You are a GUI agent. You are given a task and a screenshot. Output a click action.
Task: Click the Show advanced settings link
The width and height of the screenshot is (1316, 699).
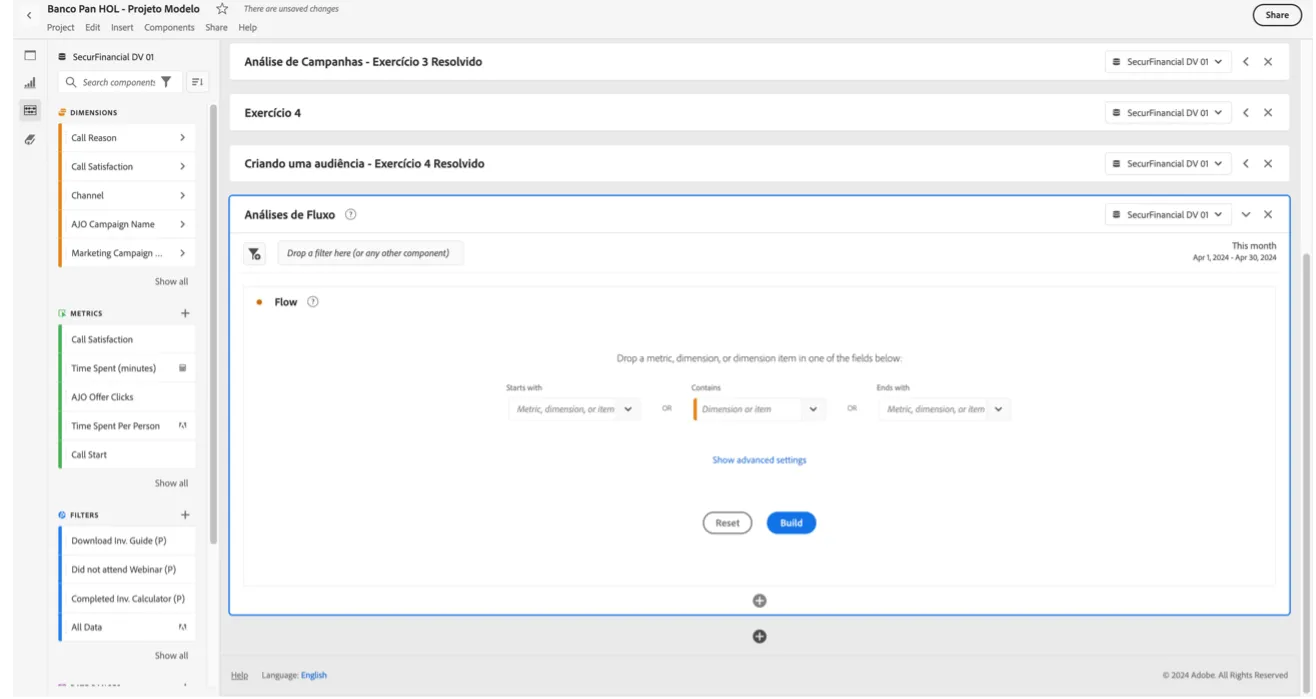click(759, 460)
